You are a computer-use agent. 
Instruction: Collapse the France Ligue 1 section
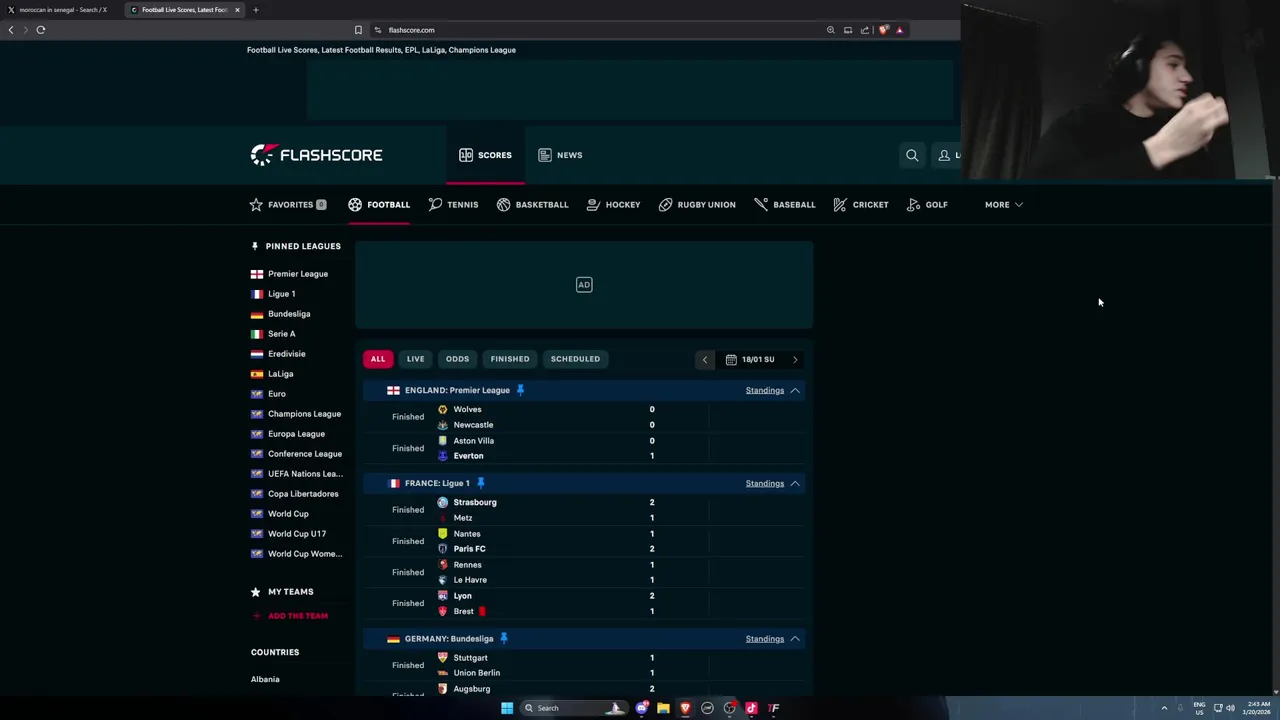pos(795,483)
